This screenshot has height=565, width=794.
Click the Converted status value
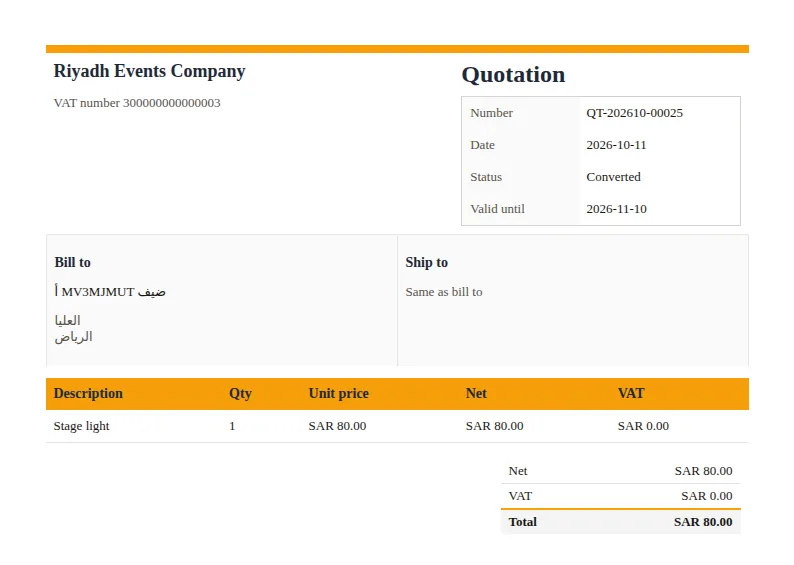[613, 177]
